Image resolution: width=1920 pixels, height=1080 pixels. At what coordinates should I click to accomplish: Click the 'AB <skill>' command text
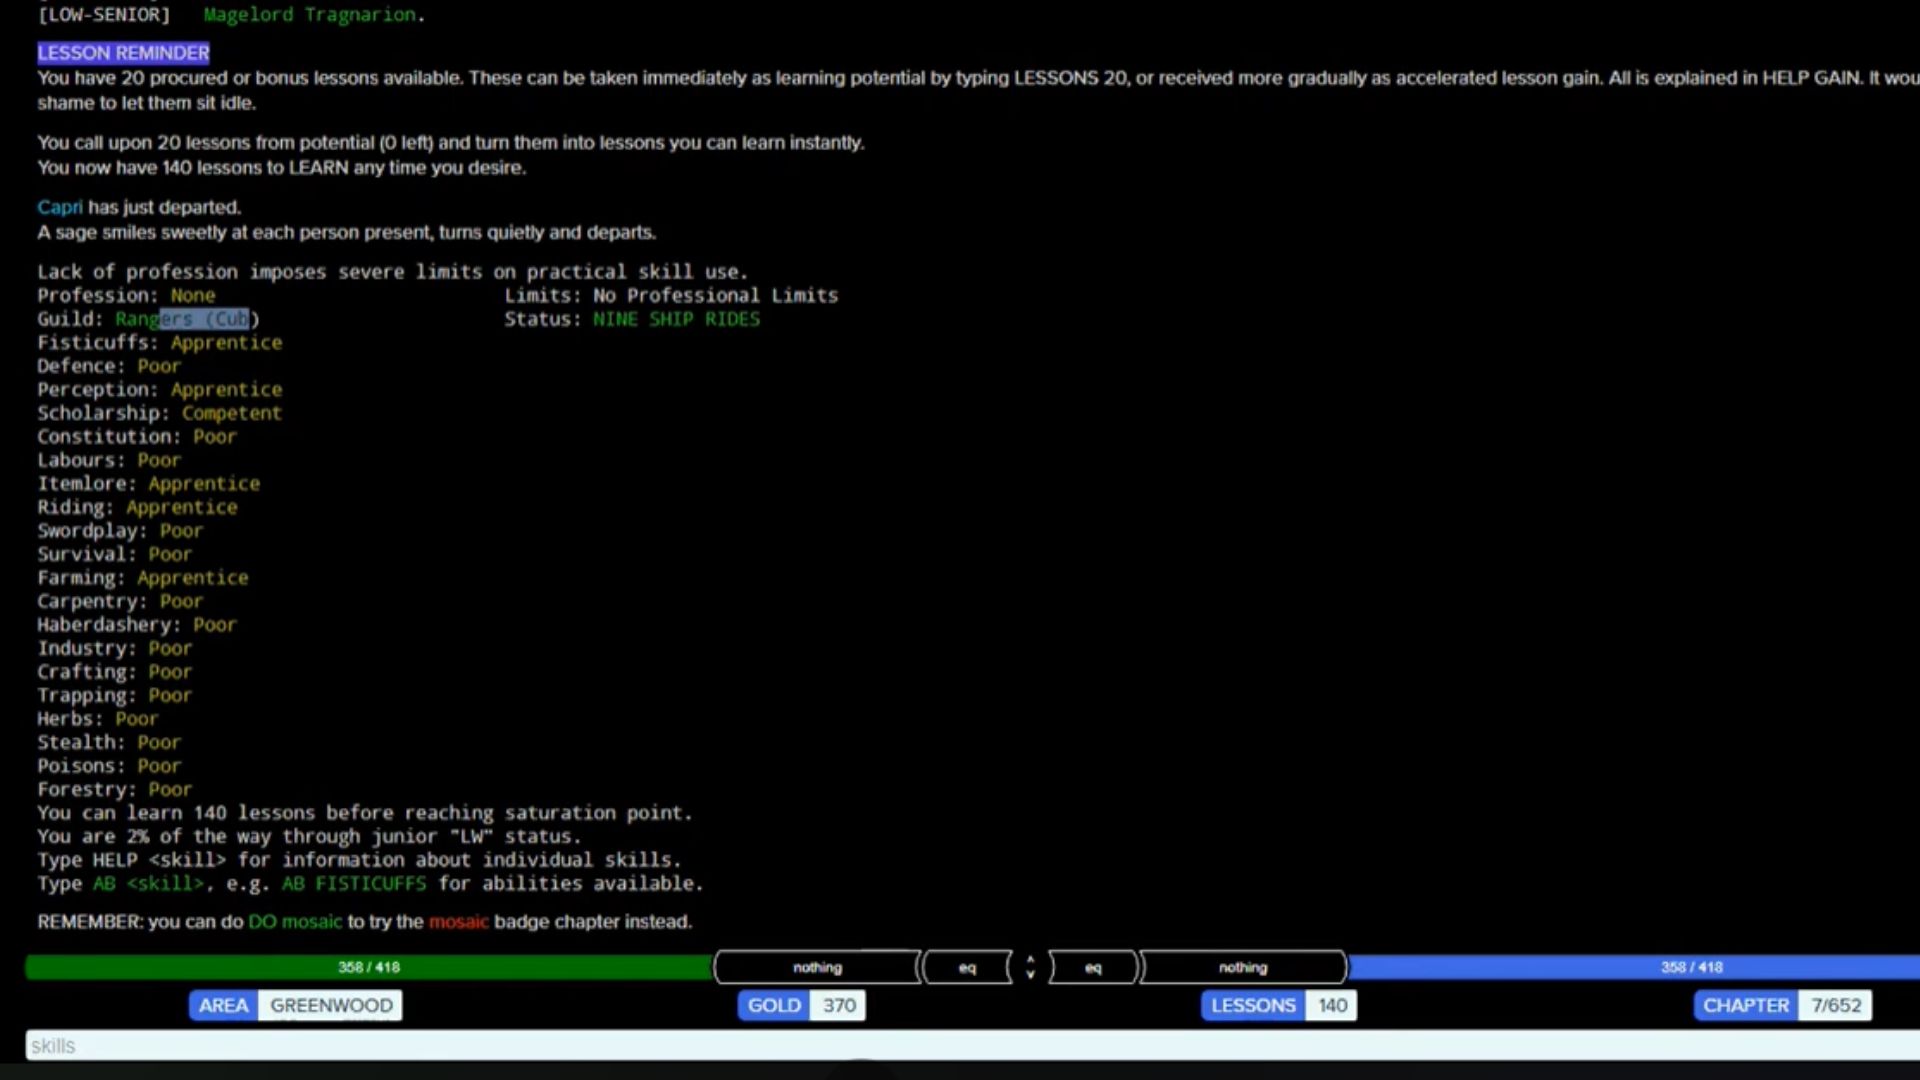(148, 883)
